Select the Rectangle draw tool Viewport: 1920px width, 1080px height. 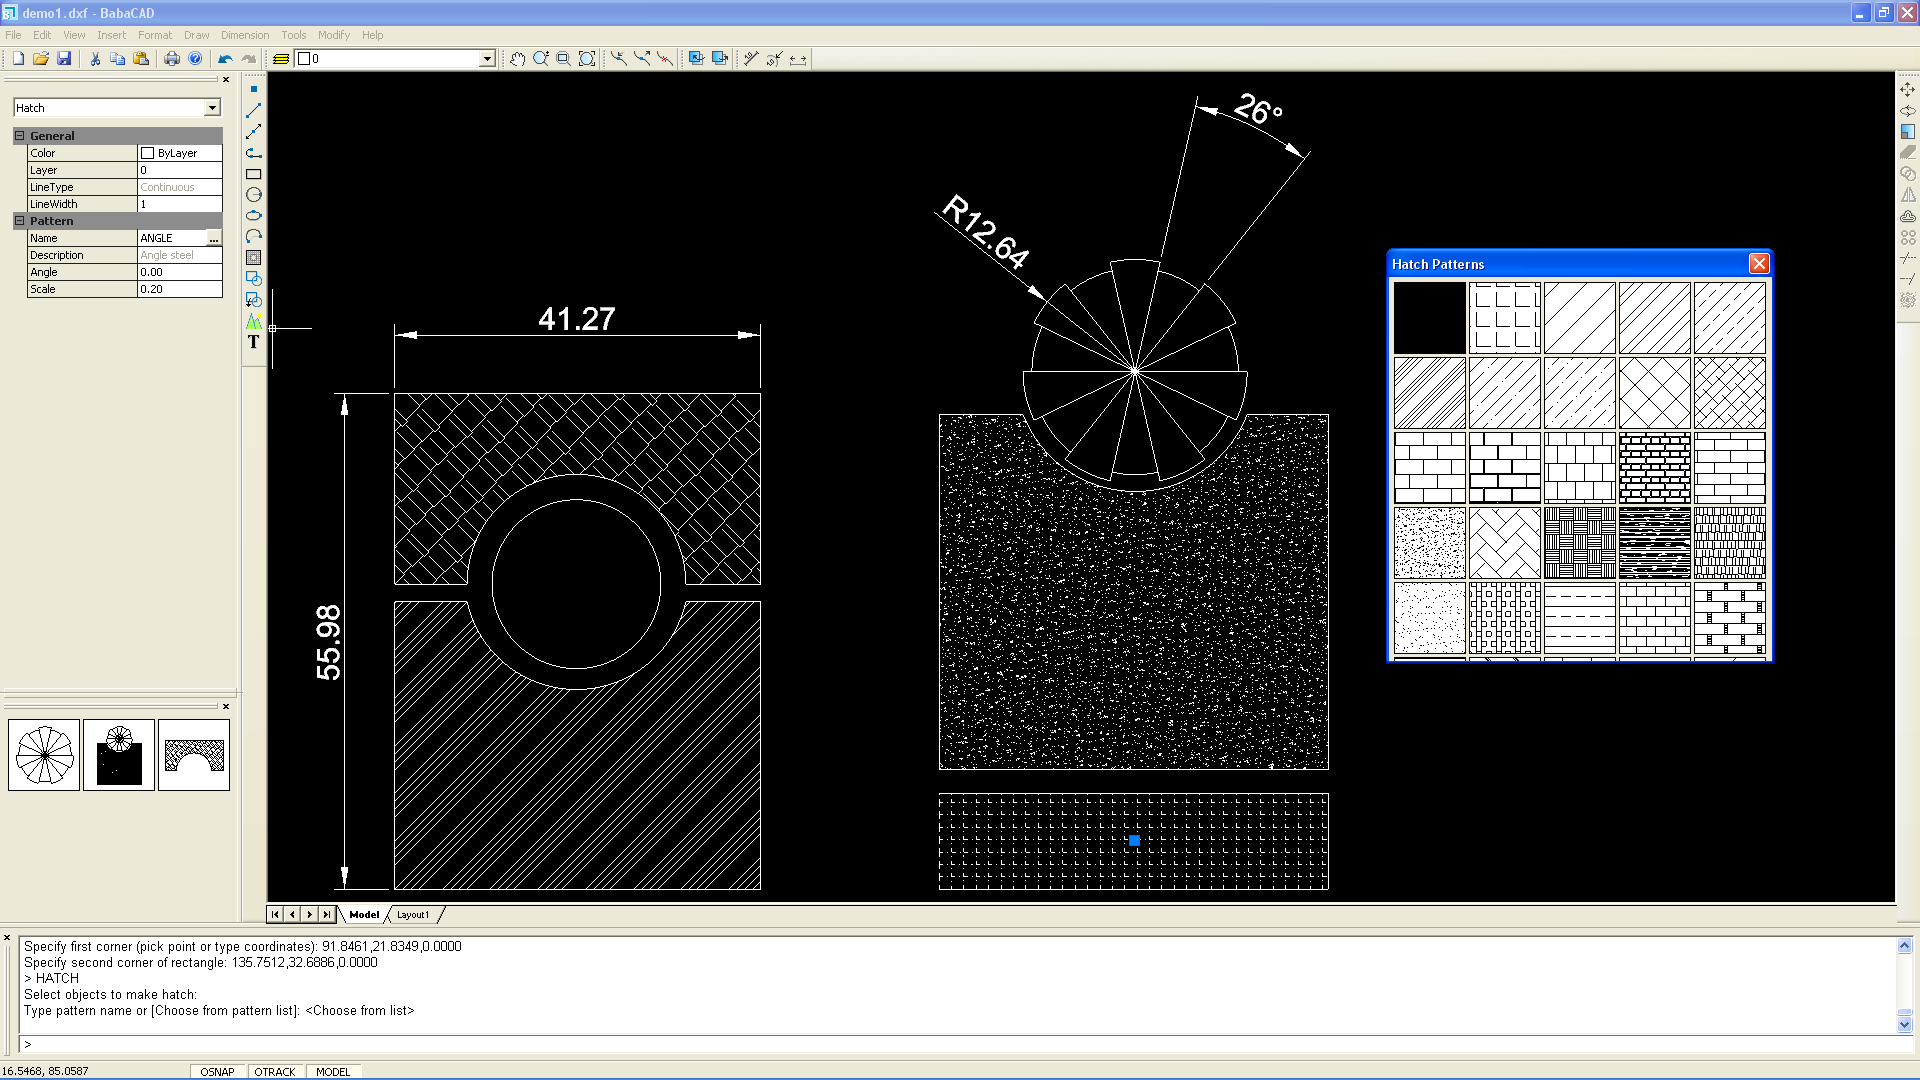(x=254, y=174)
